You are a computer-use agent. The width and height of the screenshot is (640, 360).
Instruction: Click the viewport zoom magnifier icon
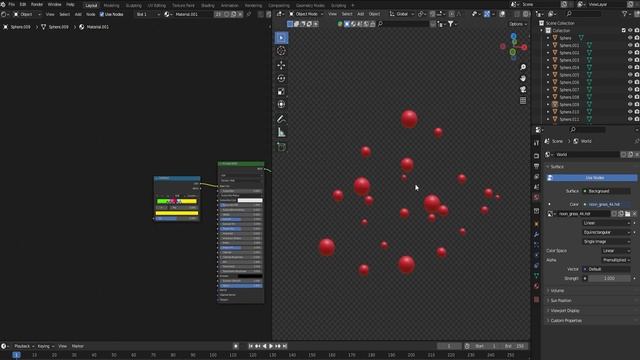[x=523, y=67]
